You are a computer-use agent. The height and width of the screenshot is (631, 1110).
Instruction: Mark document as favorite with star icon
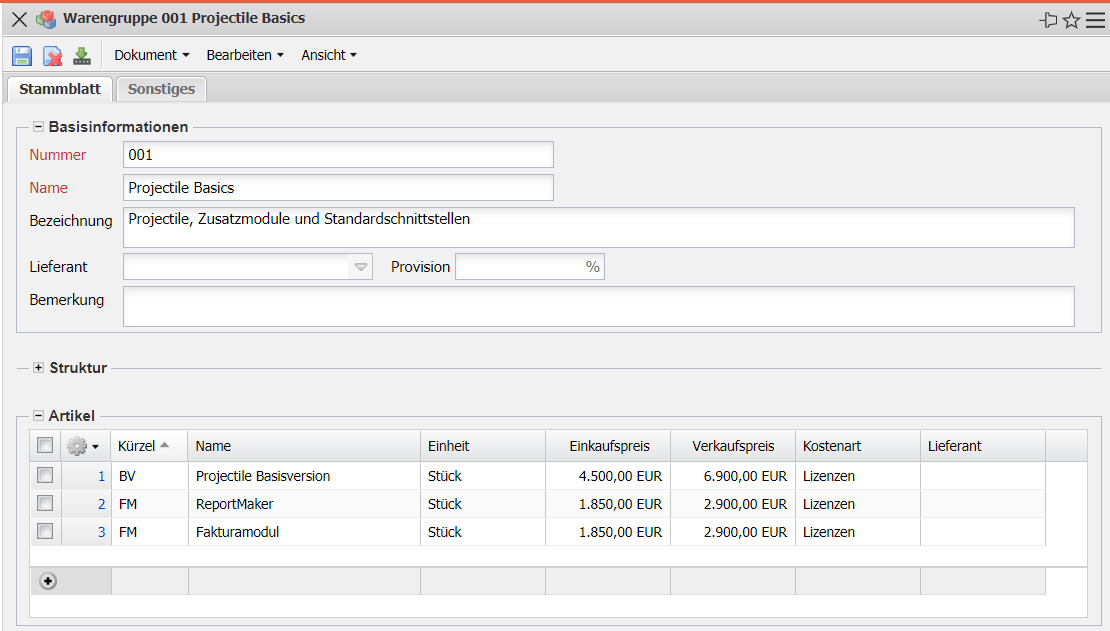(x=1071, y=20)
